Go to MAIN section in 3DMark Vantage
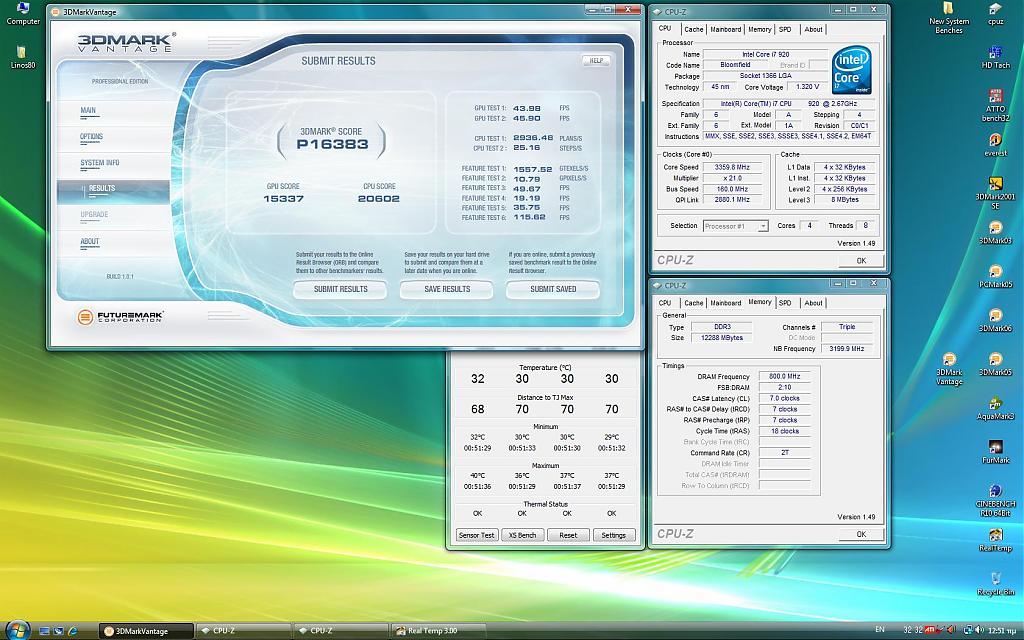 click(88, 110)
